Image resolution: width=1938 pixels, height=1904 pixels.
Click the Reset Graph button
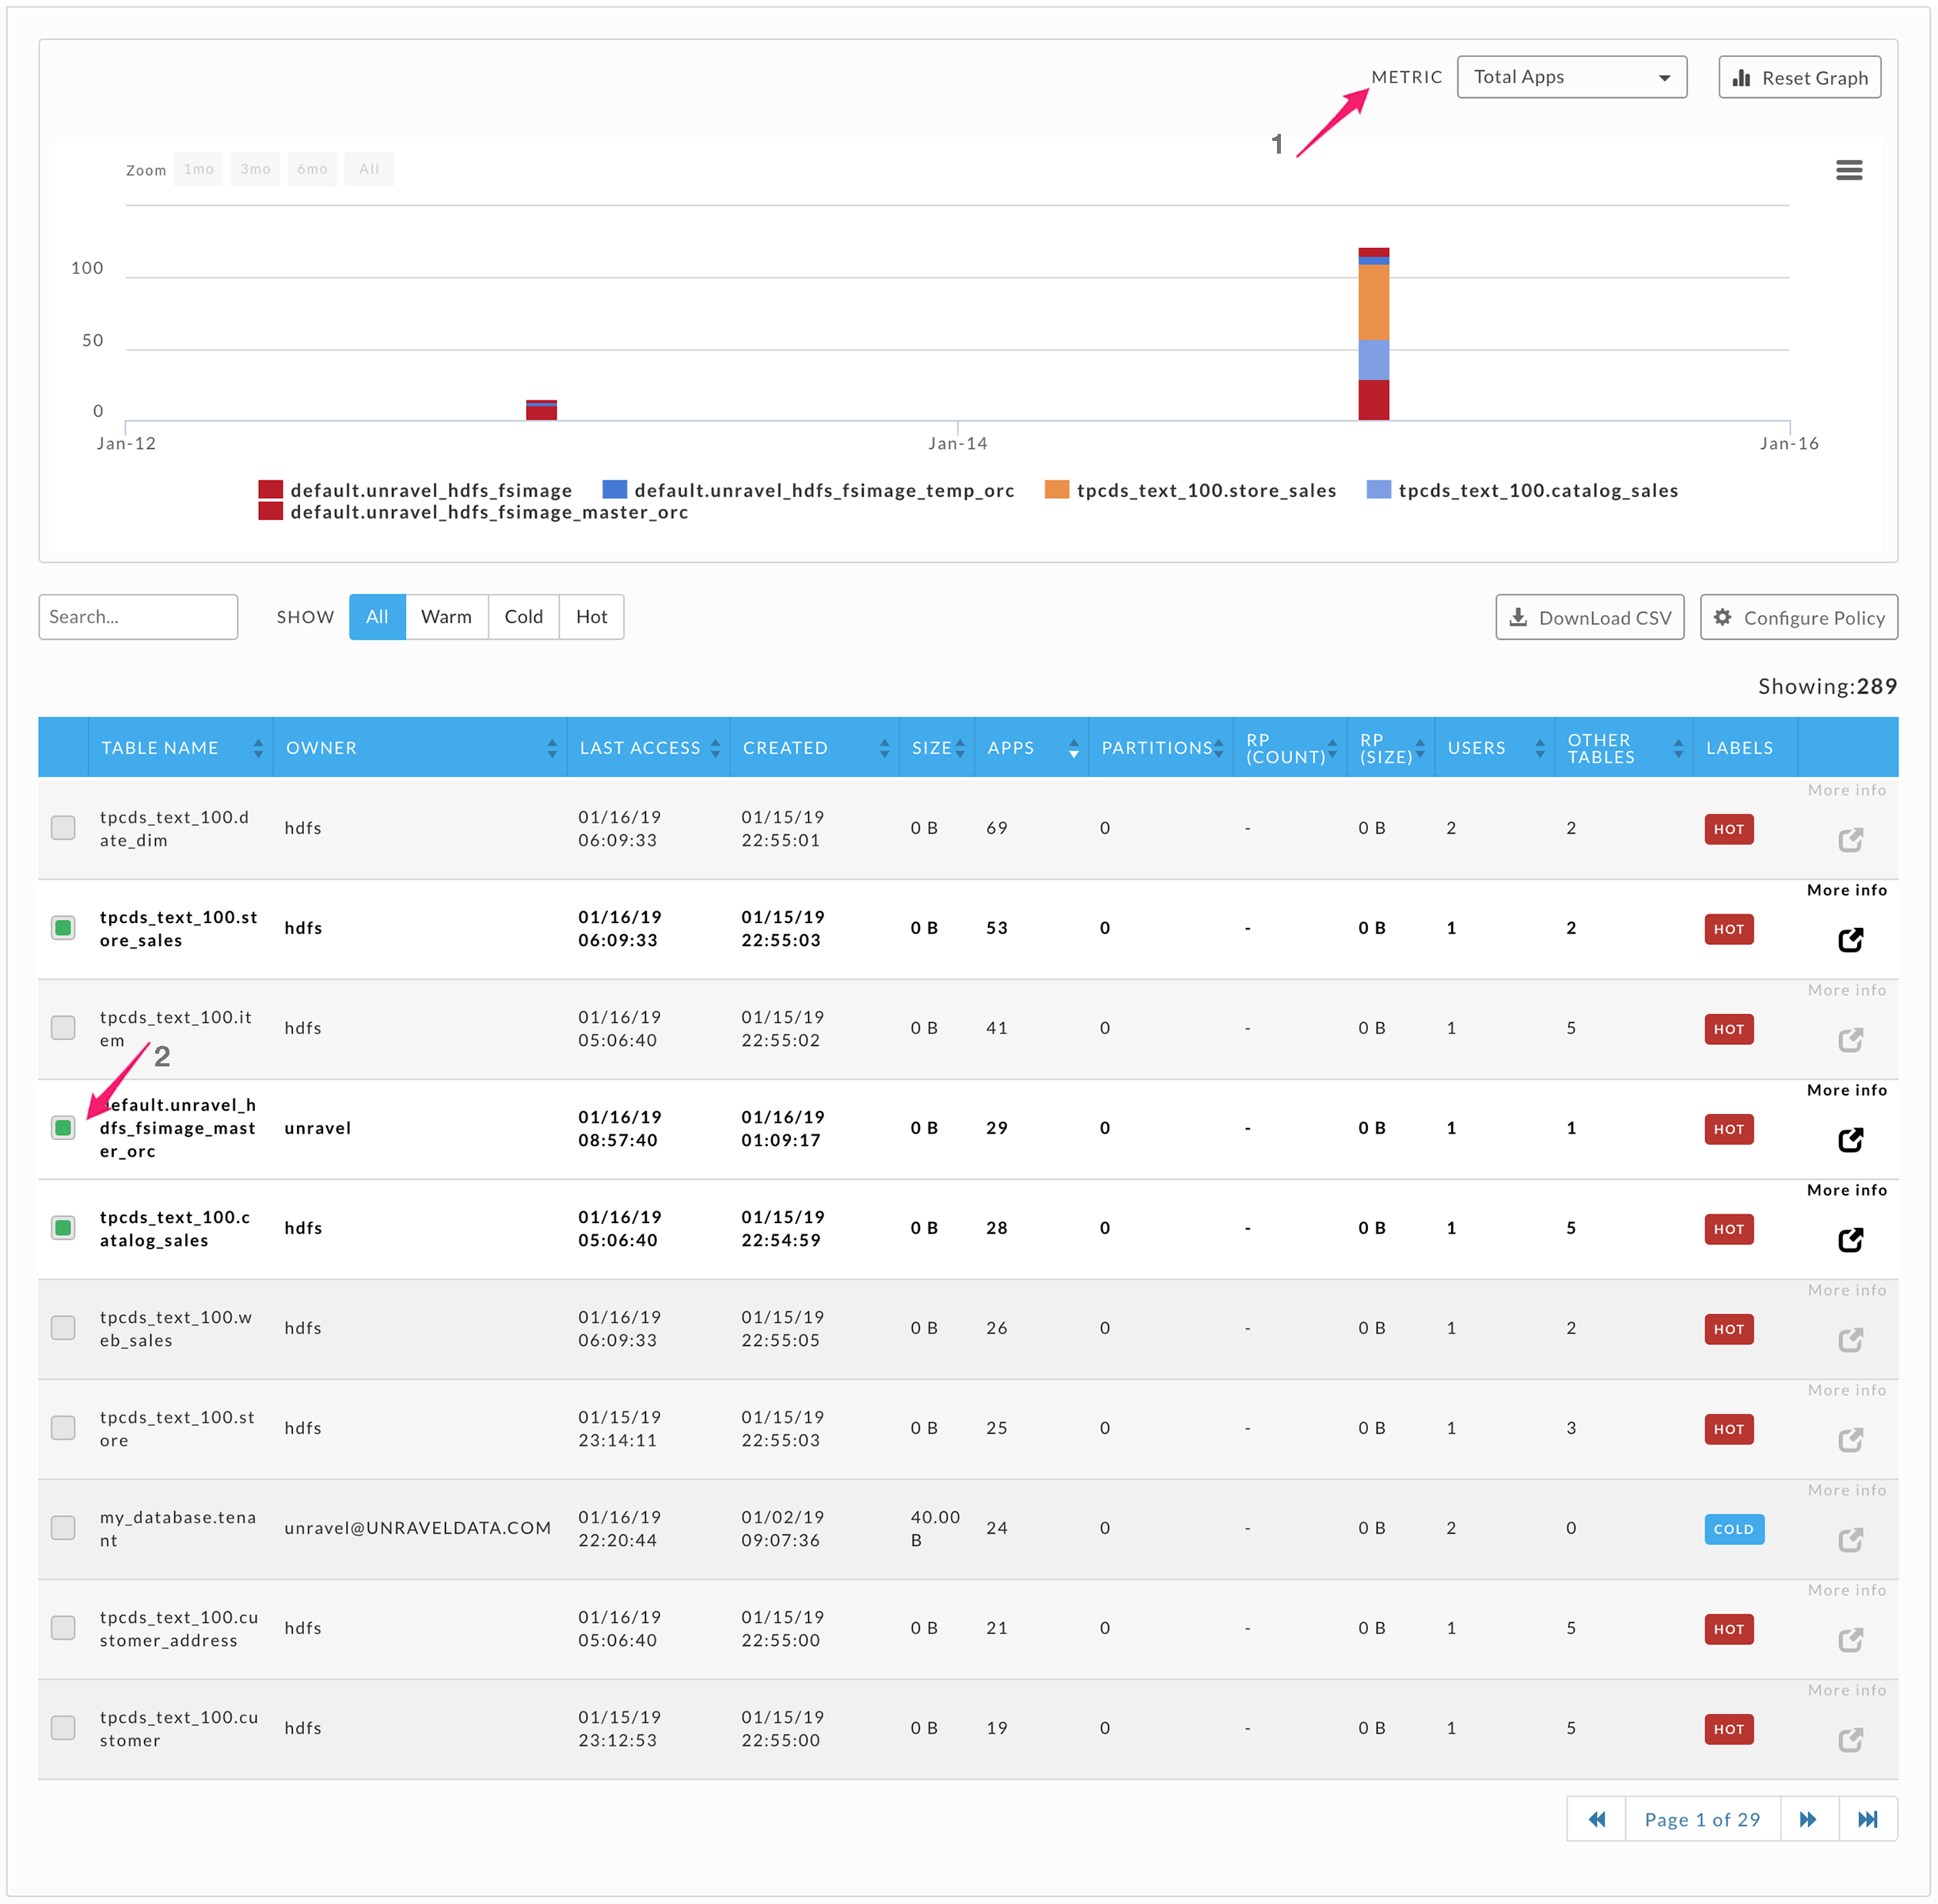point(1799,77)
